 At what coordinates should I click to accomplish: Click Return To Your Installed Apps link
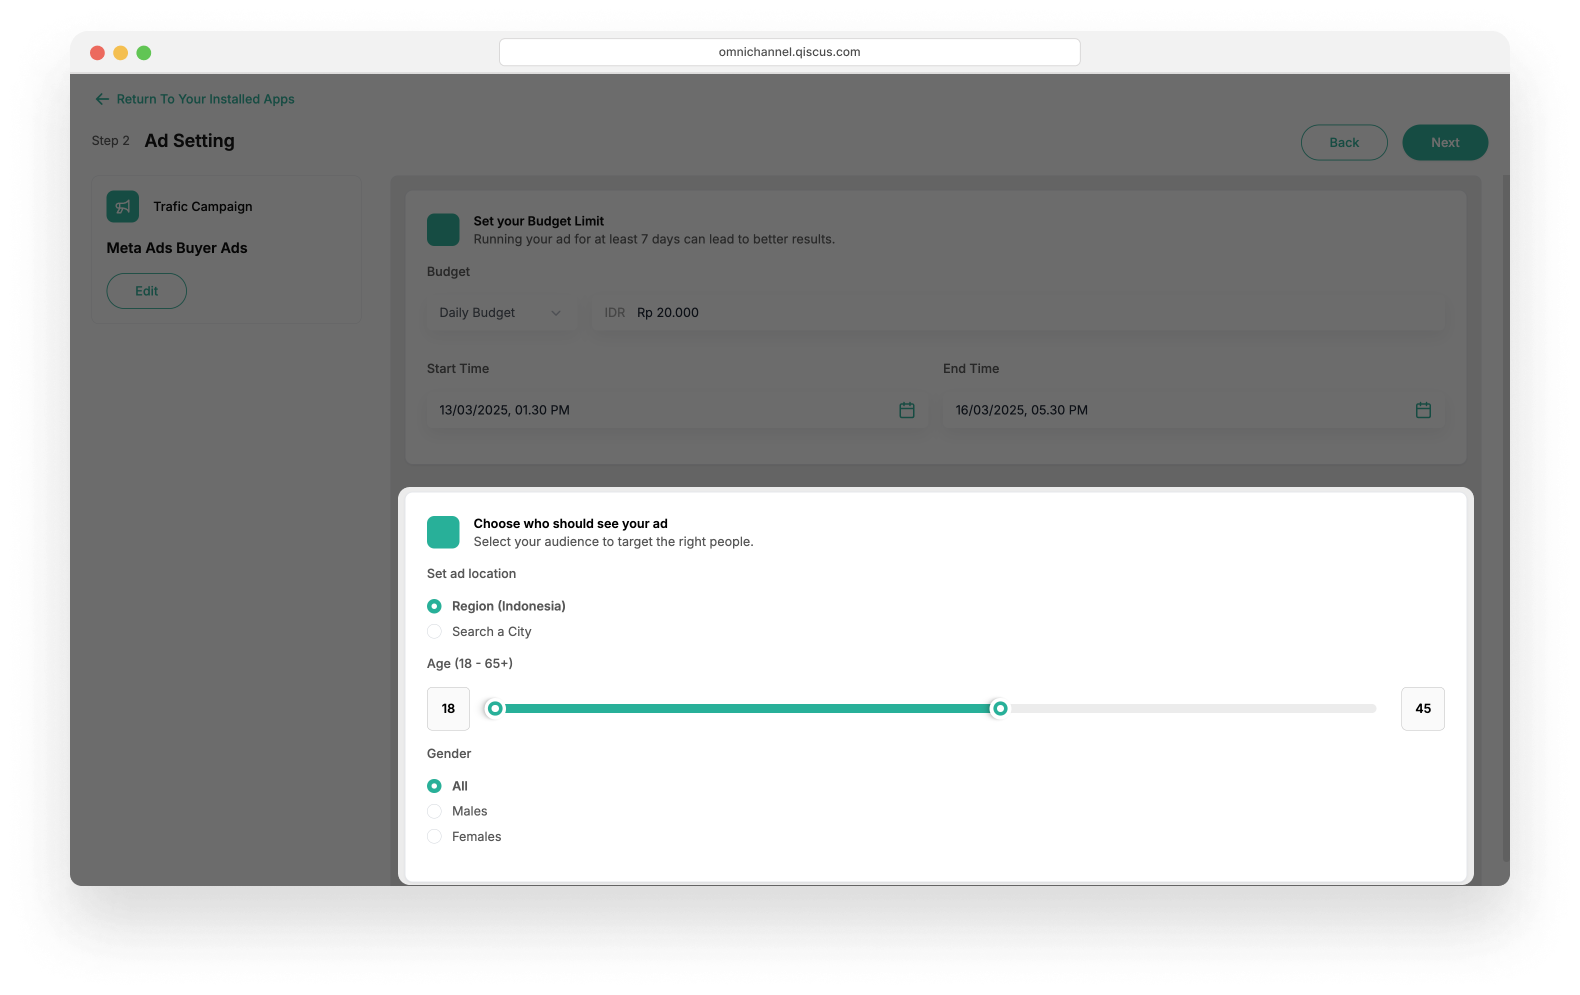[x=205, y=99]
